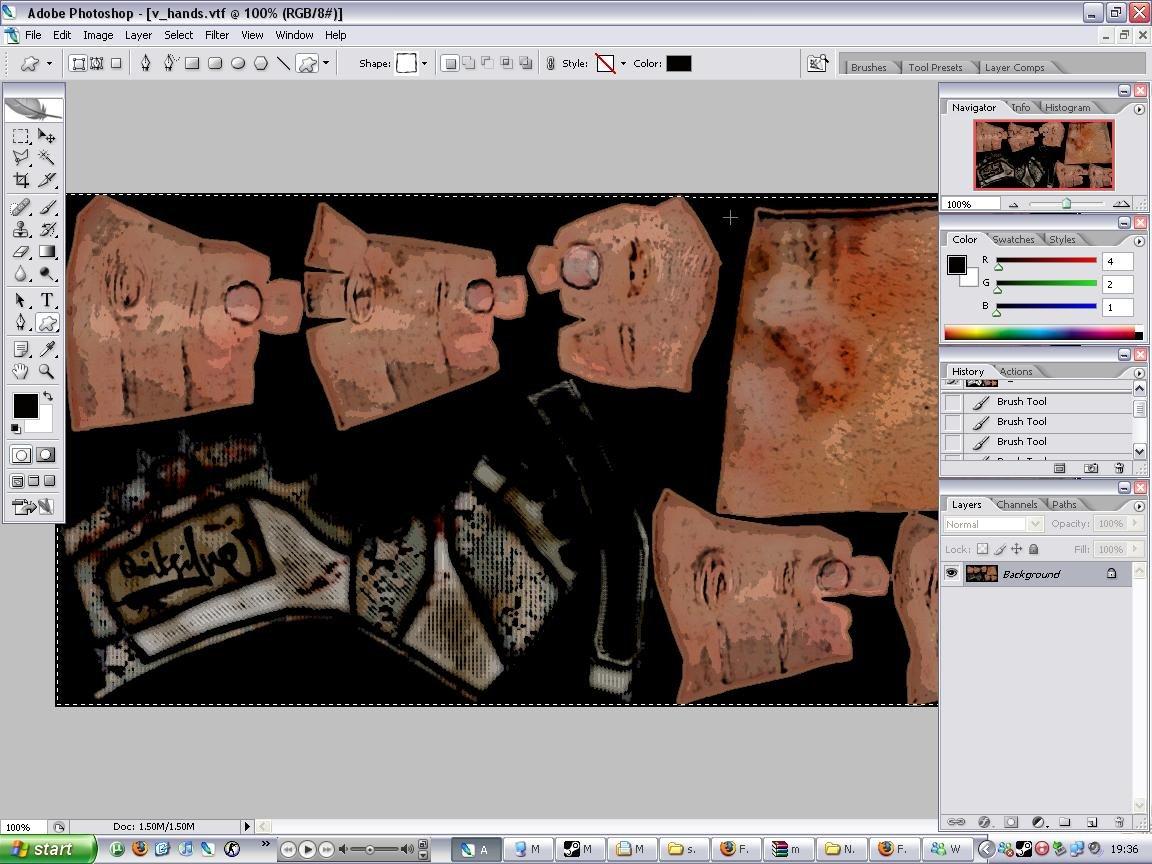The height and width of the screenshot is (864, 1152).
Task: Select the Eraser tool
Action: coord(20,252)
